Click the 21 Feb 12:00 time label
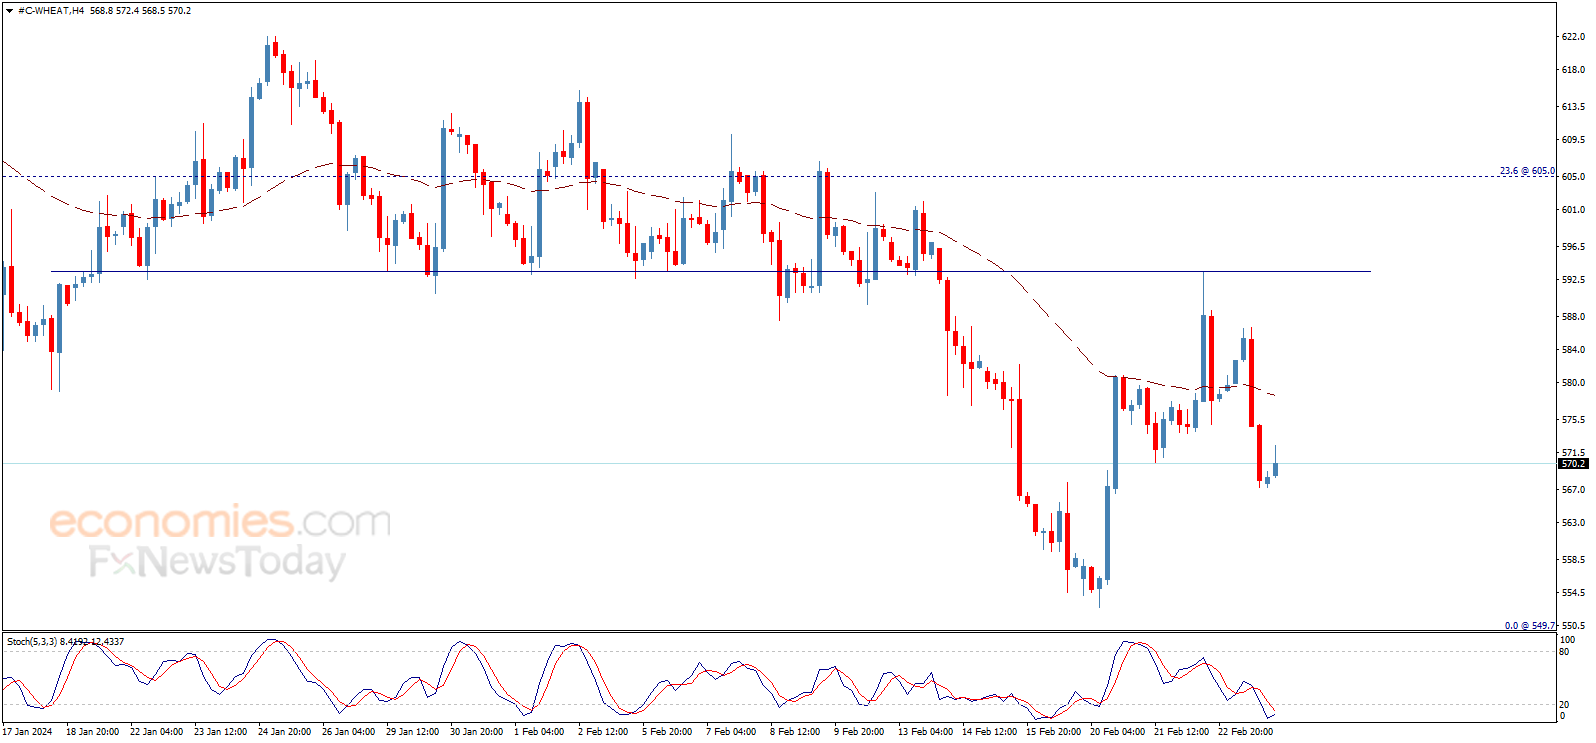Viewport: 1596px width, 743px height. coord(1181,732)
